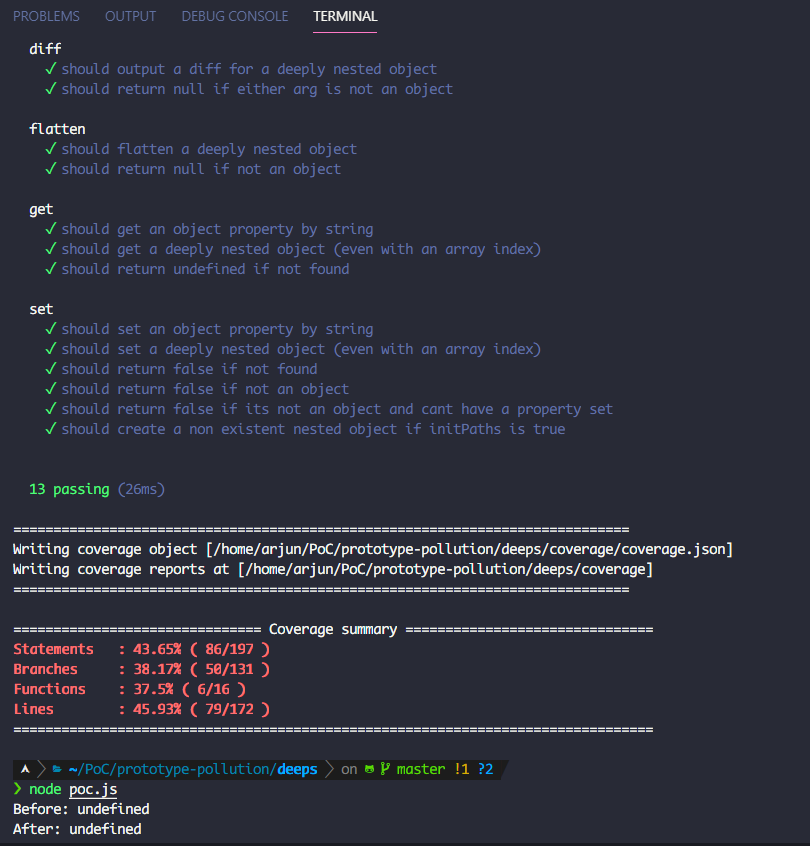Click checkmark beside 'should return undefined if not found'
Viewport: 810px width, 846px height.
click(51, 268)
